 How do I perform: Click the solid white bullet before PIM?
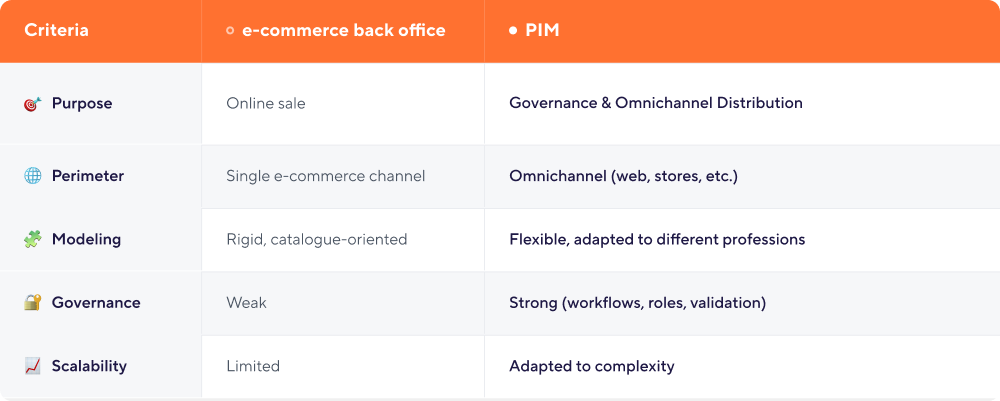click(513, 31)
